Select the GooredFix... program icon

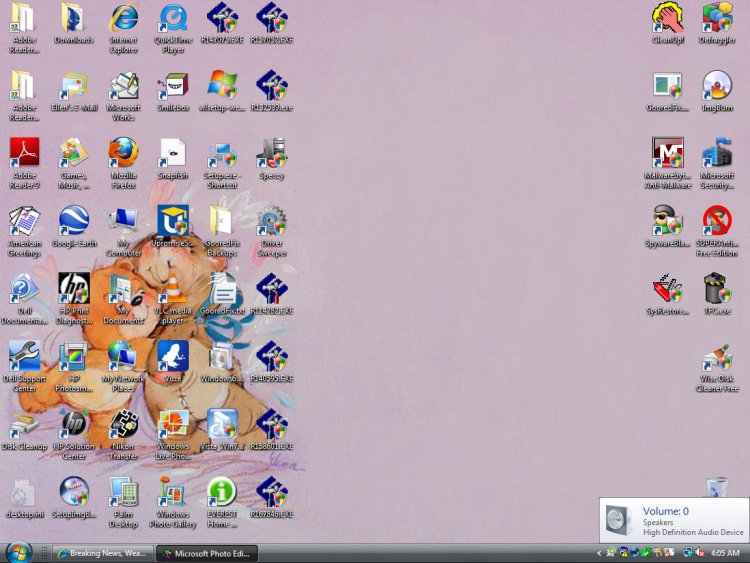pos(668,91)
